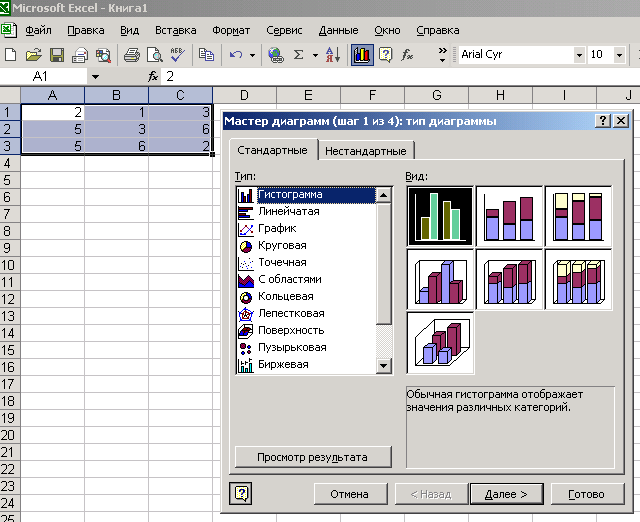Image resolution: width=640 pixels, height=522 pixels.
Task: Choose the 3-D clustered column subtype thumbnail
Action: (x=440, y=280)
